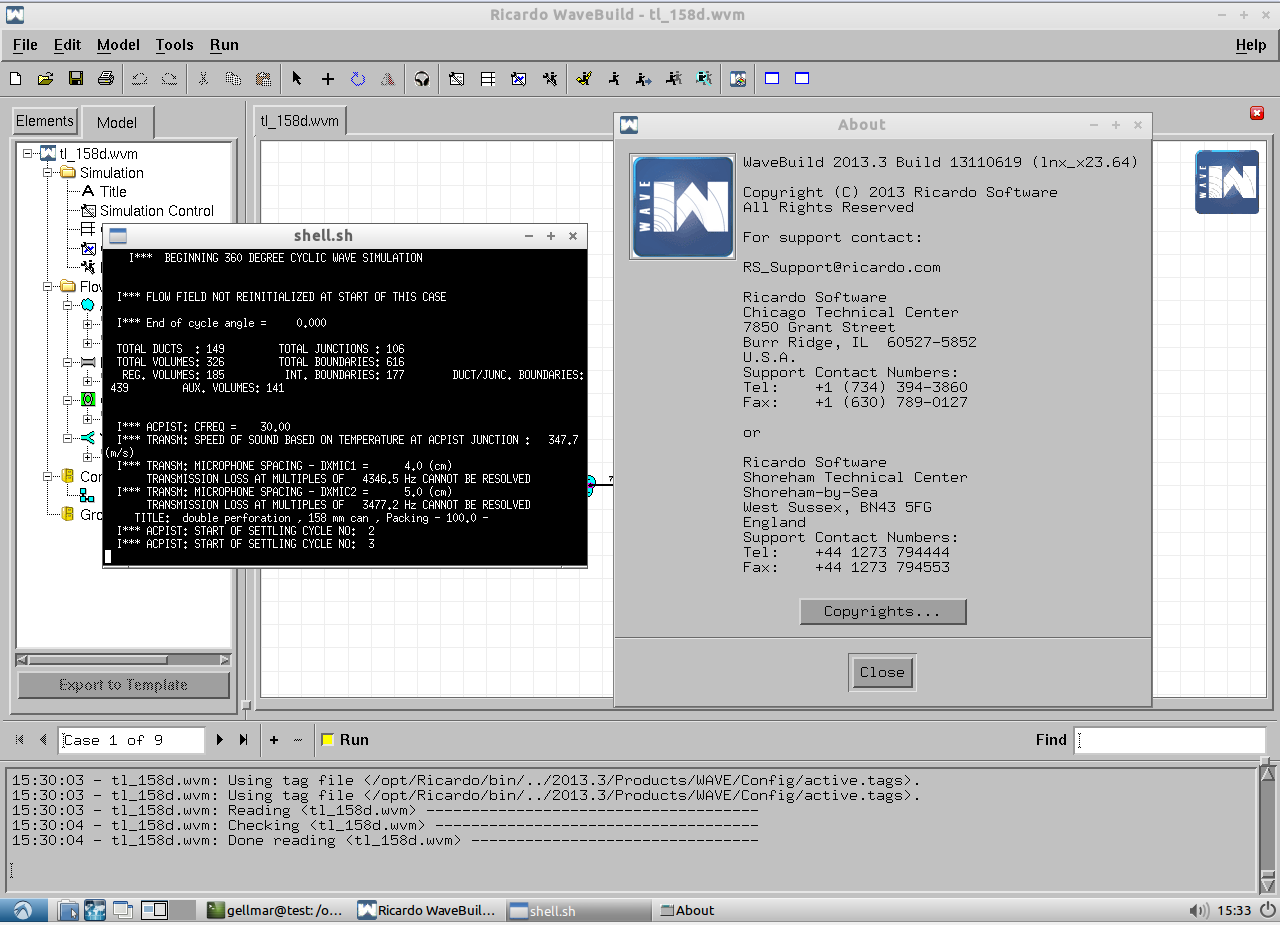The width and height of the screenshot is (1280, 925).
Task: Collapse the duct icon tree node
Action: tap(67, 363)
